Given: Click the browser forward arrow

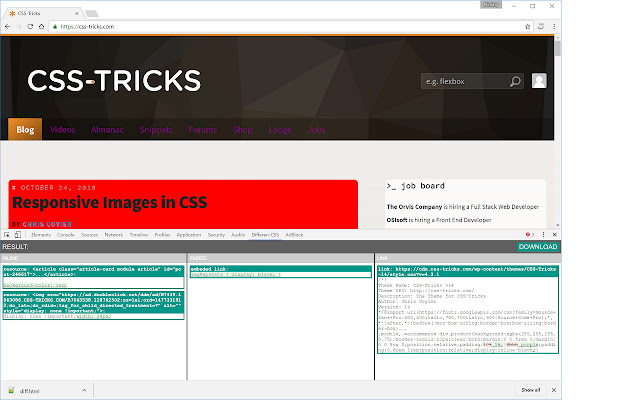Looking at the screenshot, I should pos(19,27).
